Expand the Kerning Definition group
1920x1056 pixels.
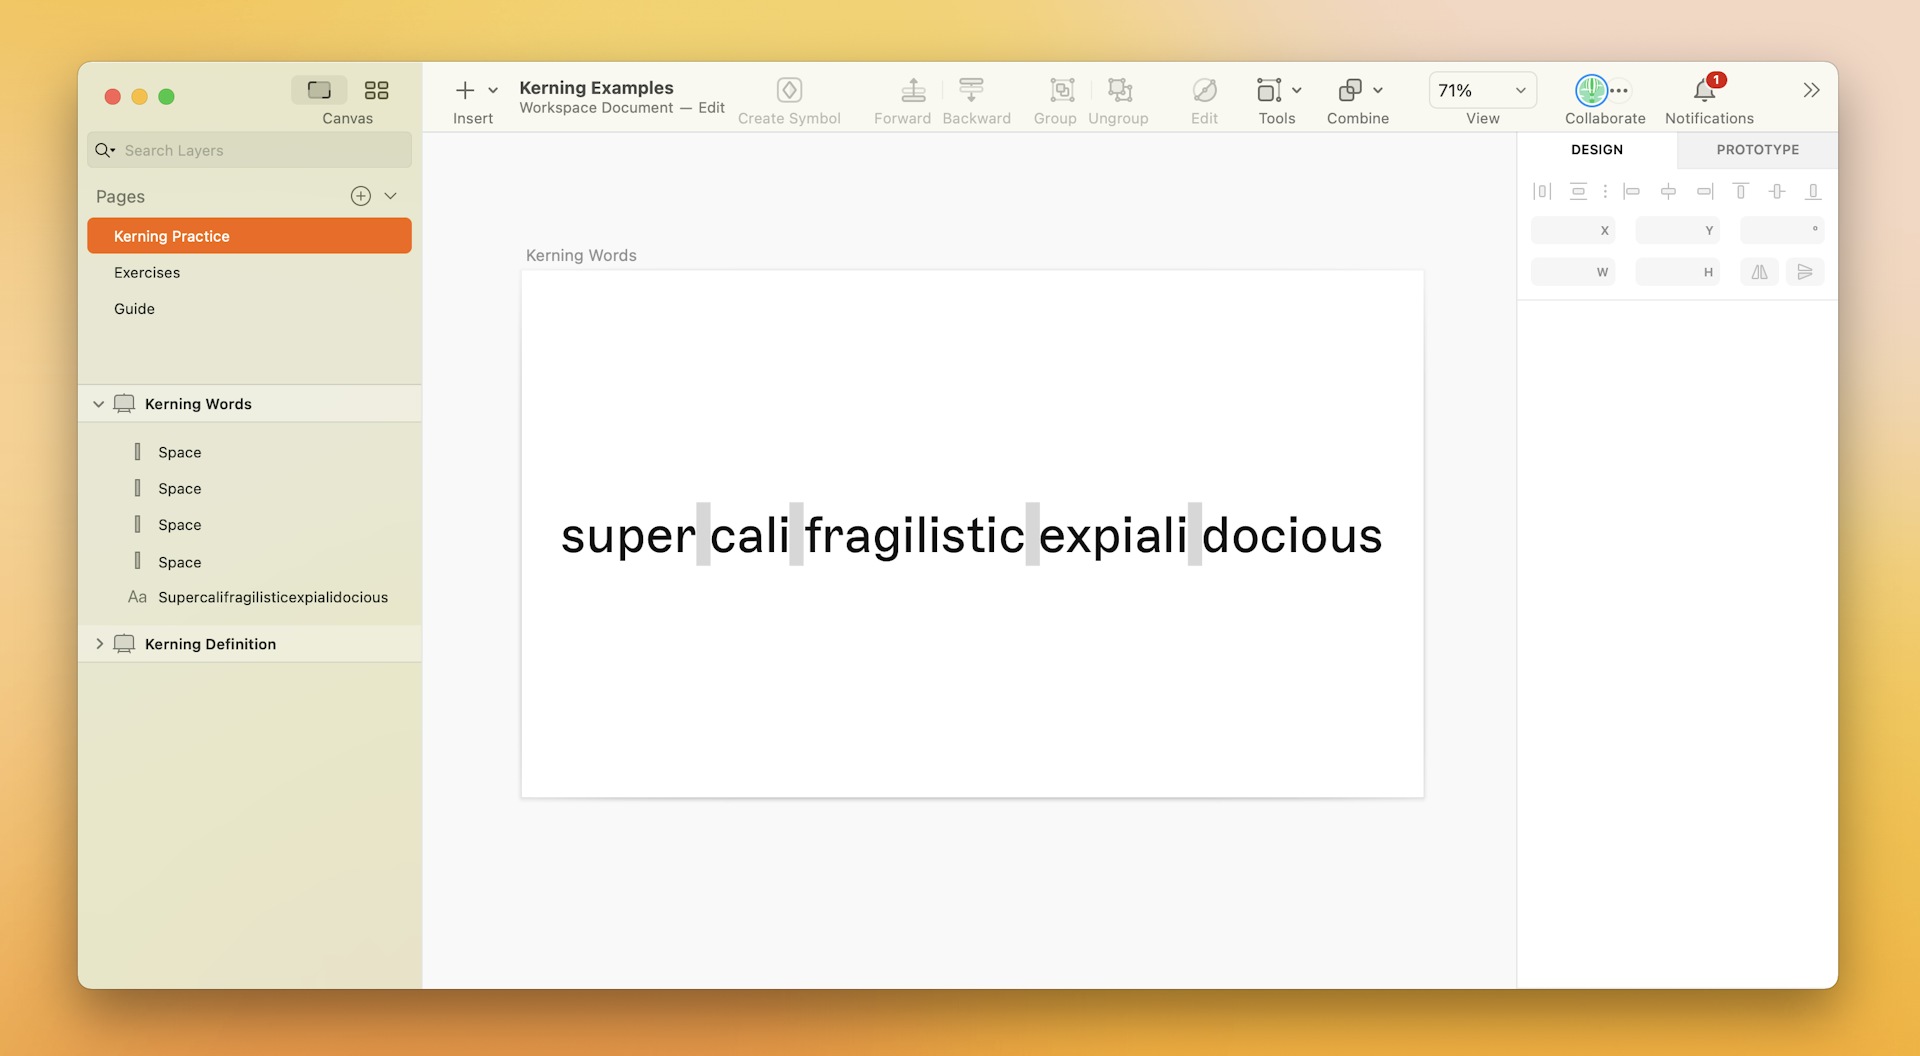[99, 643]
